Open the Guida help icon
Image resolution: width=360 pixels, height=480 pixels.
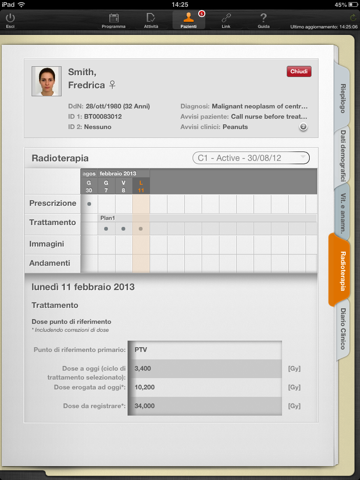click(263, 18)
